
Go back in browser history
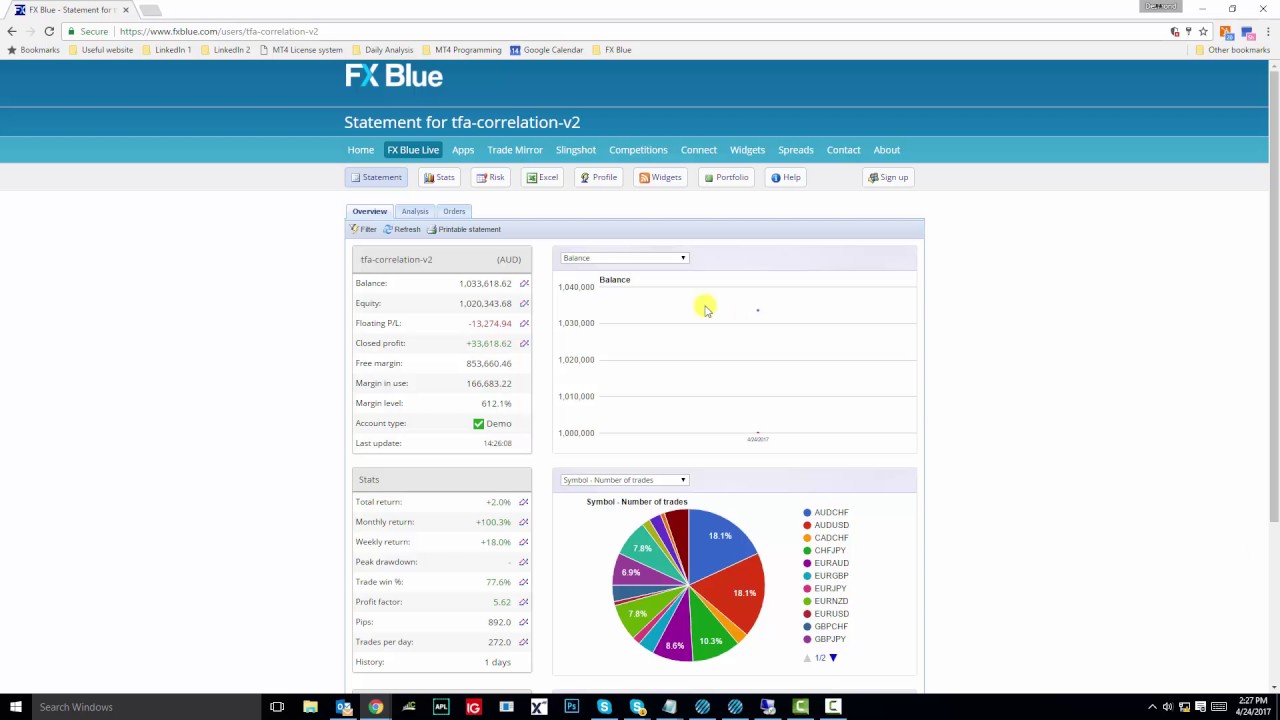[12, 31]
